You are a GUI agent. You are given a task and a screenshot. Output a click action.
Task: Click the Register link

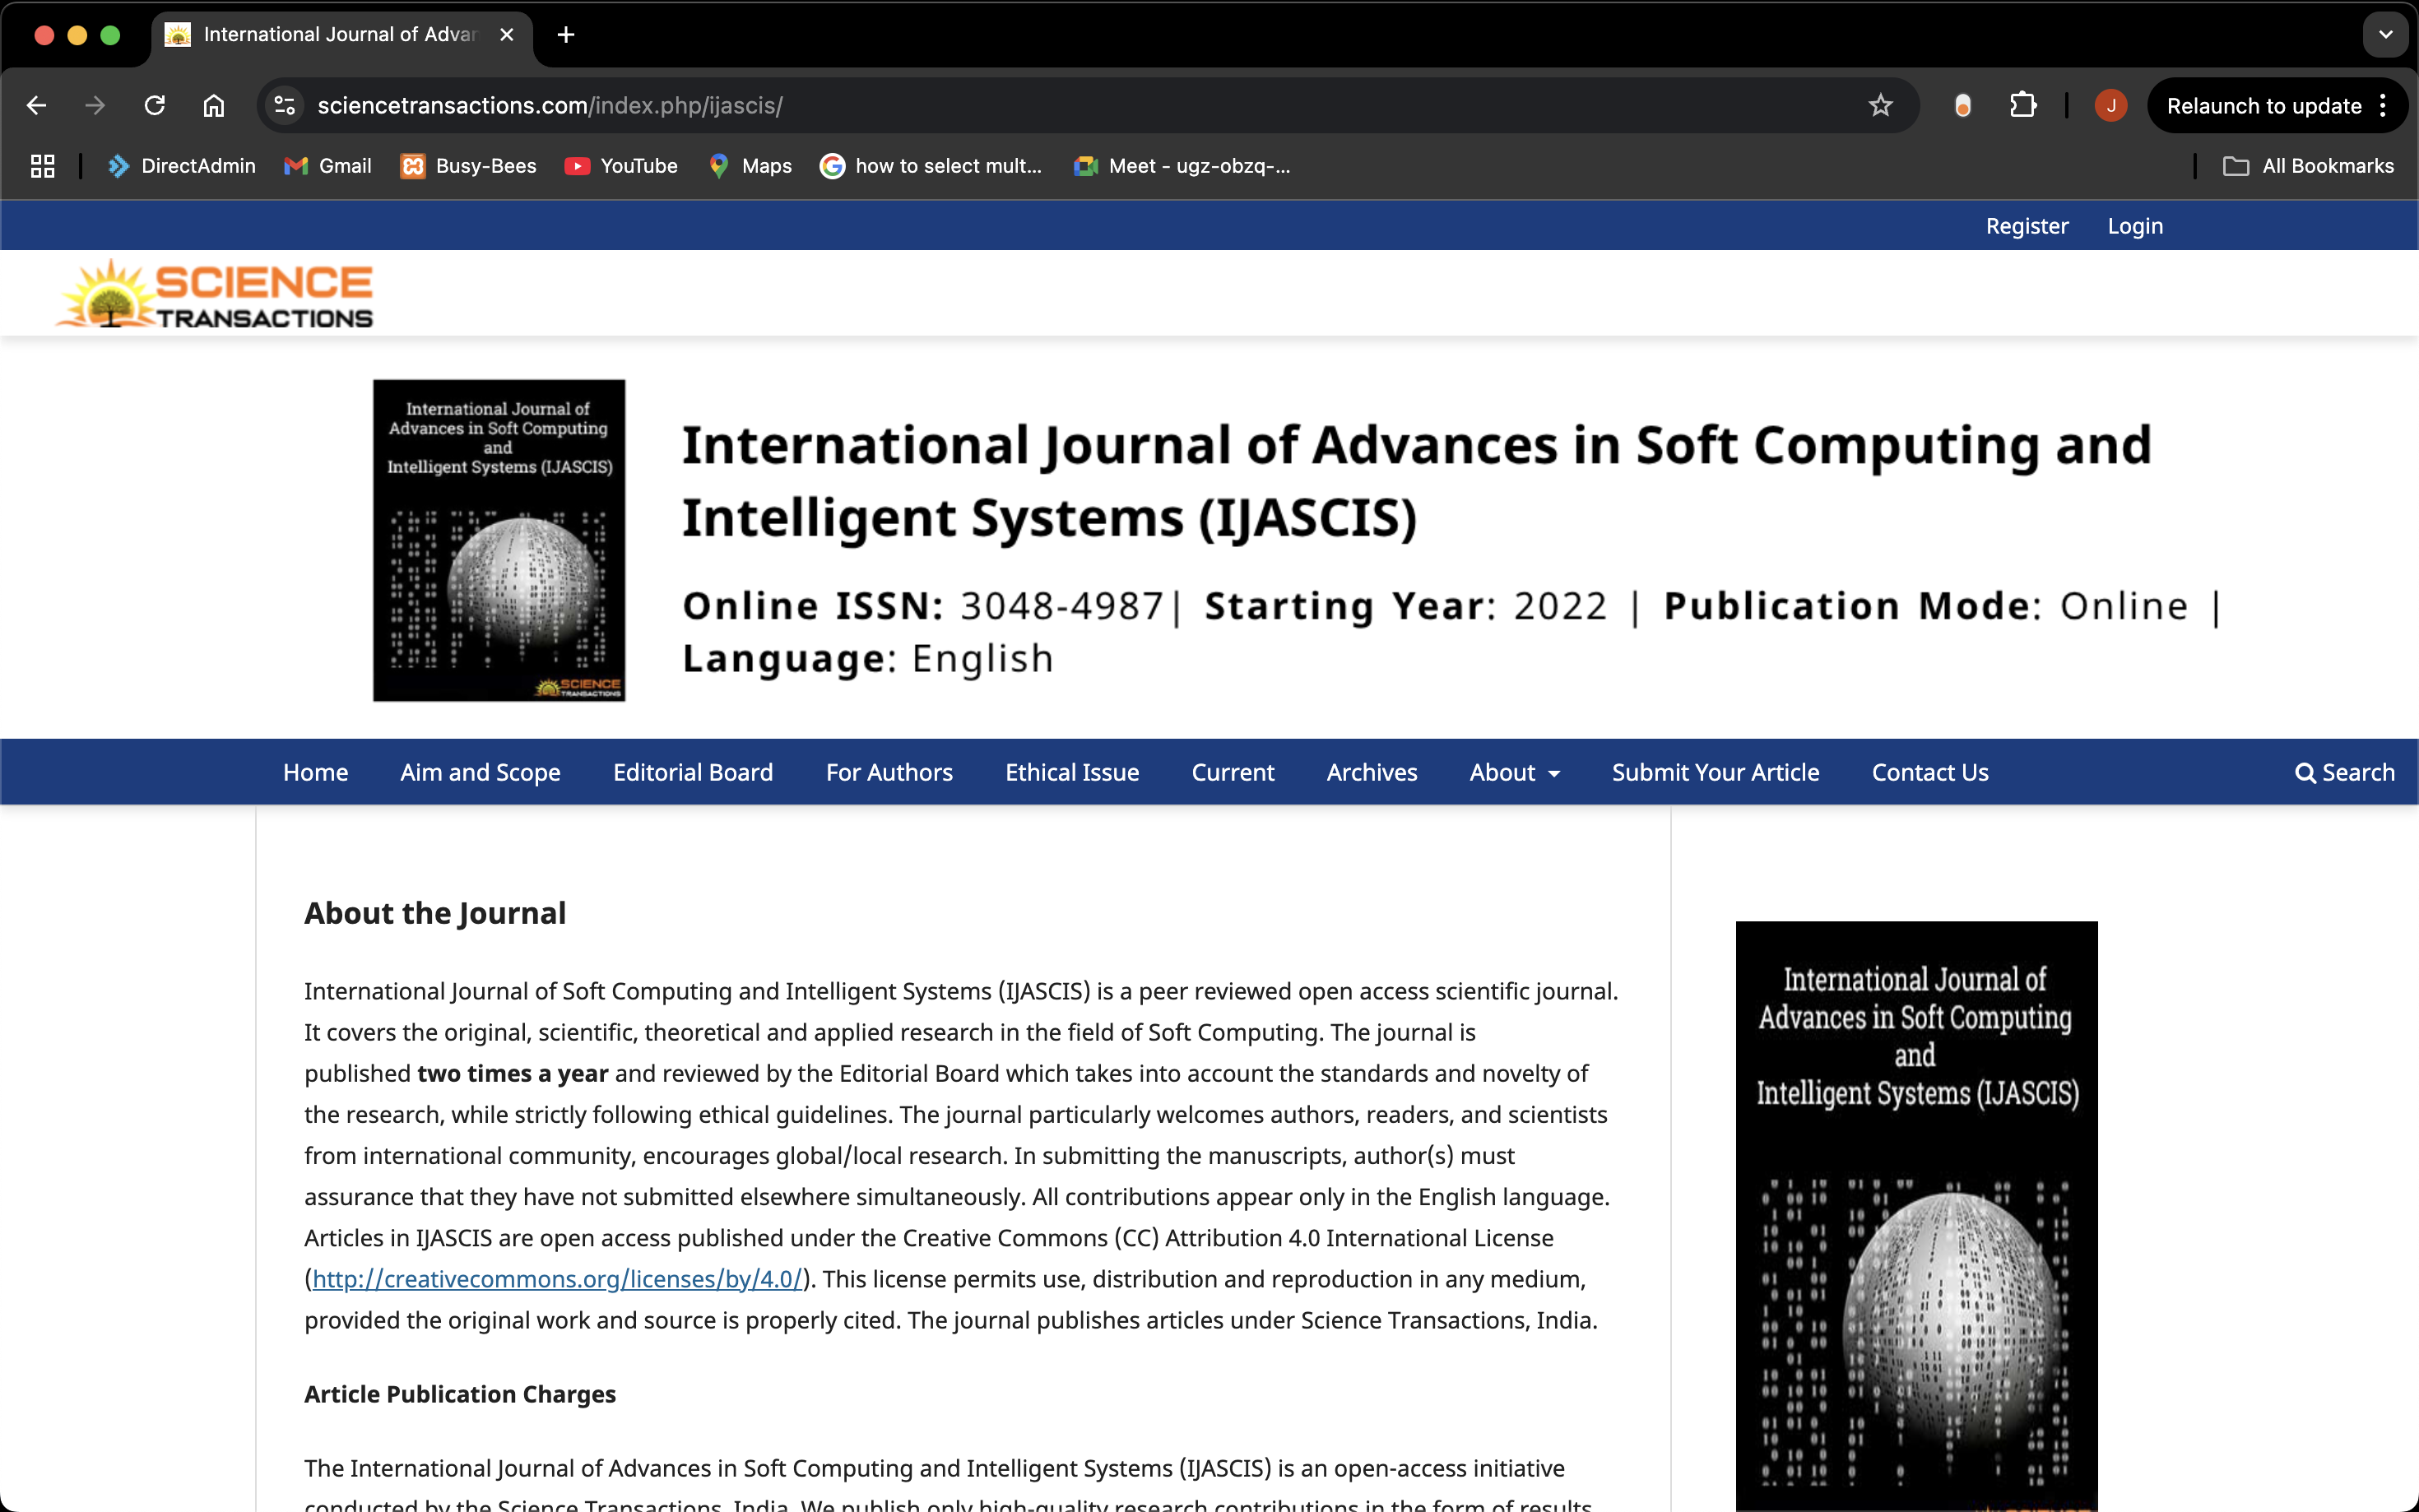pyautogui.click(x=2027, y=226)
